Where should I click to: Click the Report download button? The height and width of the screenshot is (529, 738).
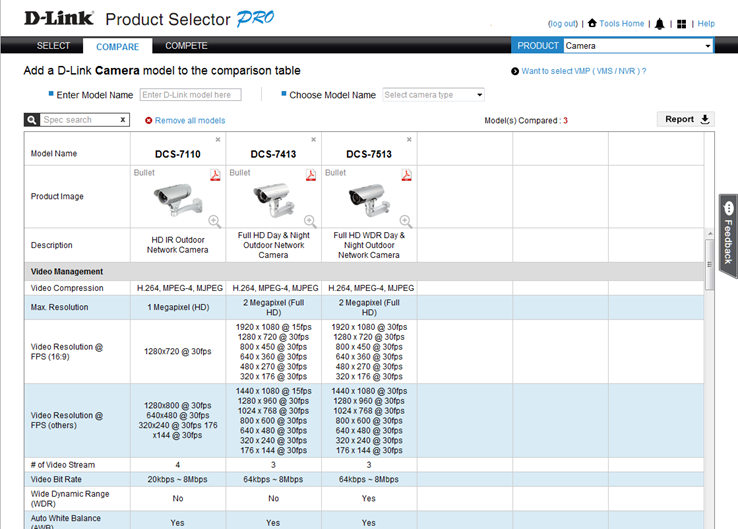[x=688, y=119]
